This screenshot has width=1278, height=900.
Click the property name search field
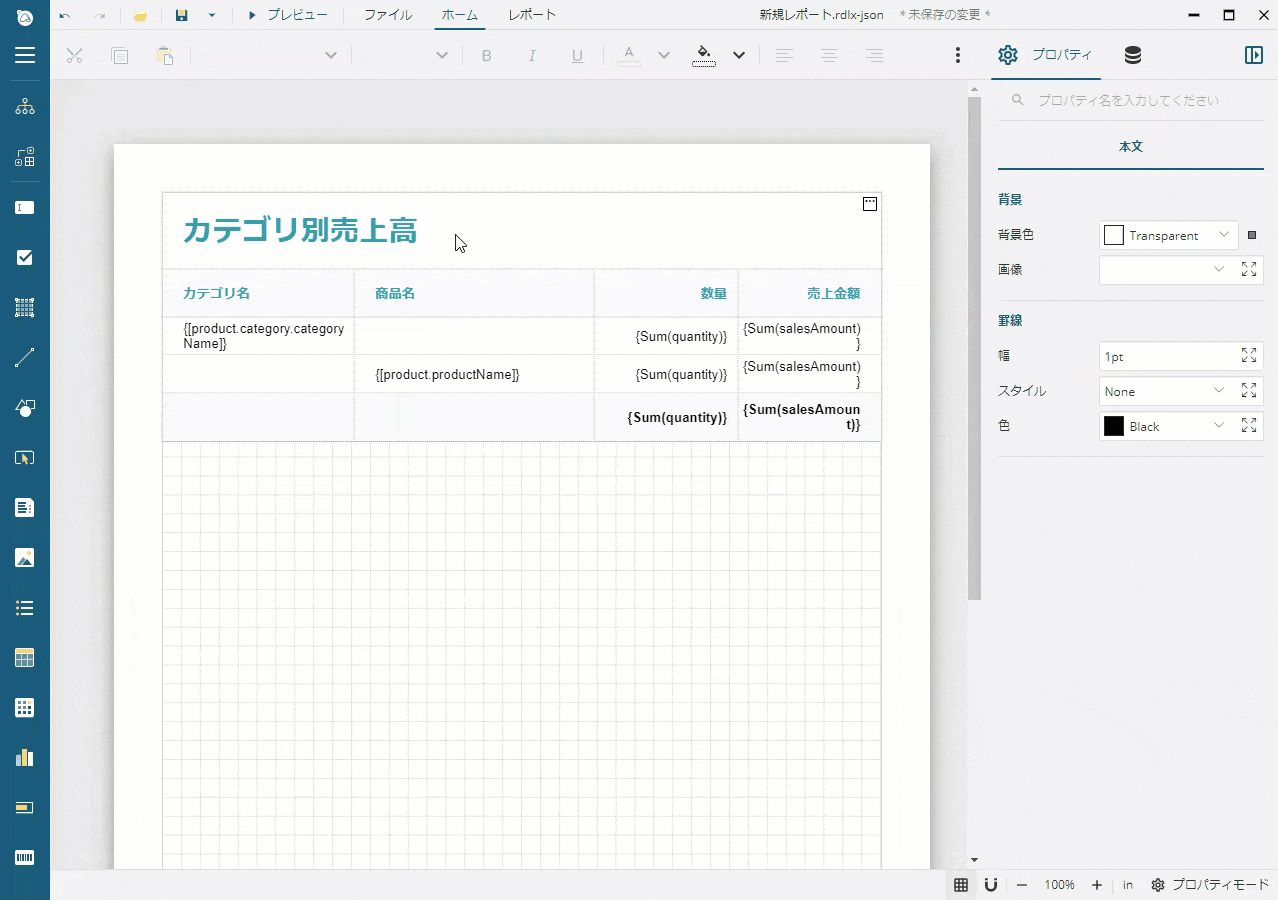(x=1130, y=100)
